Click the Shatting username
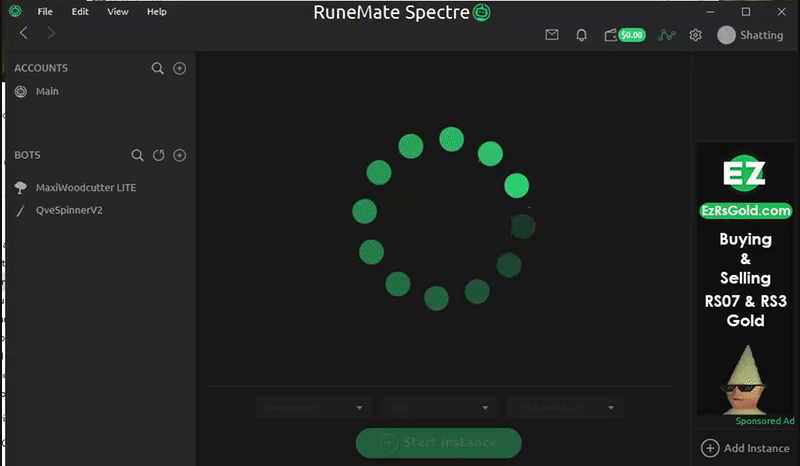Viewport: 800px width, 466px height. [x=761, y=35]
